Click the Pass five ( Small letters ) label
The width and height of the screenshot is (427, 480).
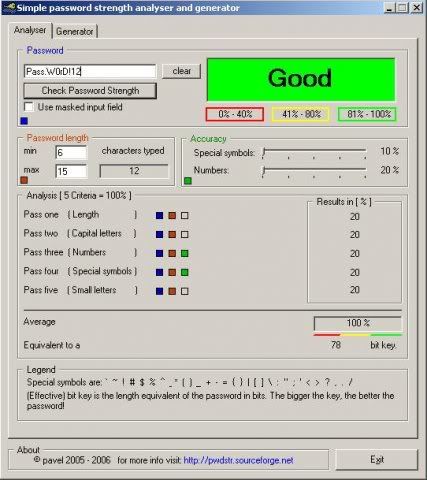point(80,290)
